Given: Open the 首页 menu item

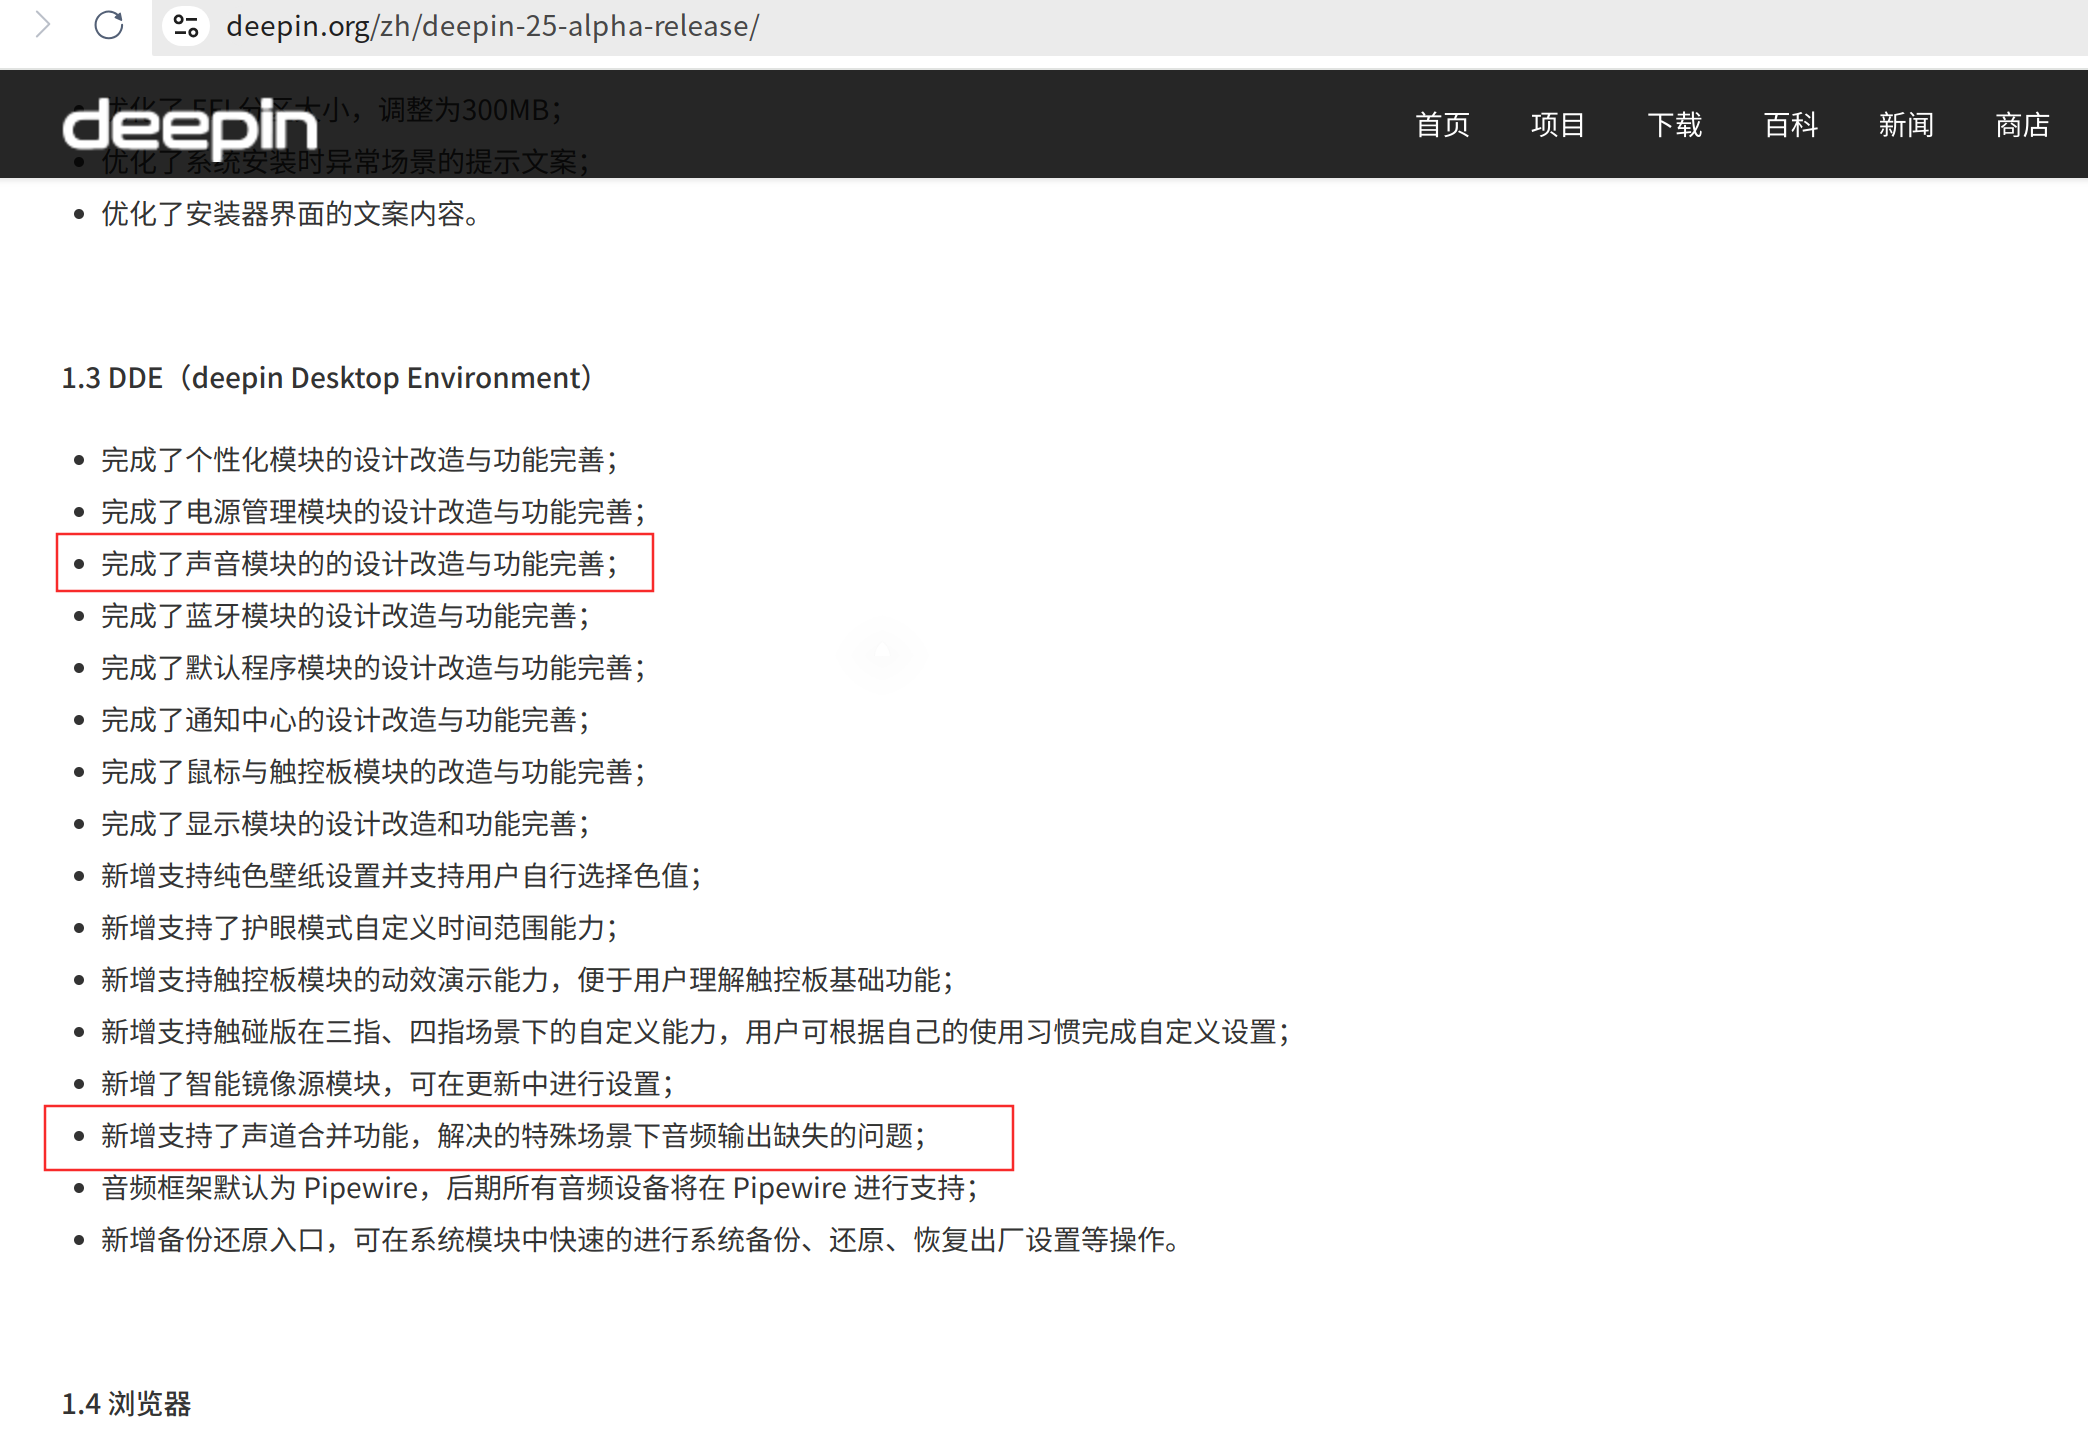Looking at the screenshot, I should (1442, 125).
